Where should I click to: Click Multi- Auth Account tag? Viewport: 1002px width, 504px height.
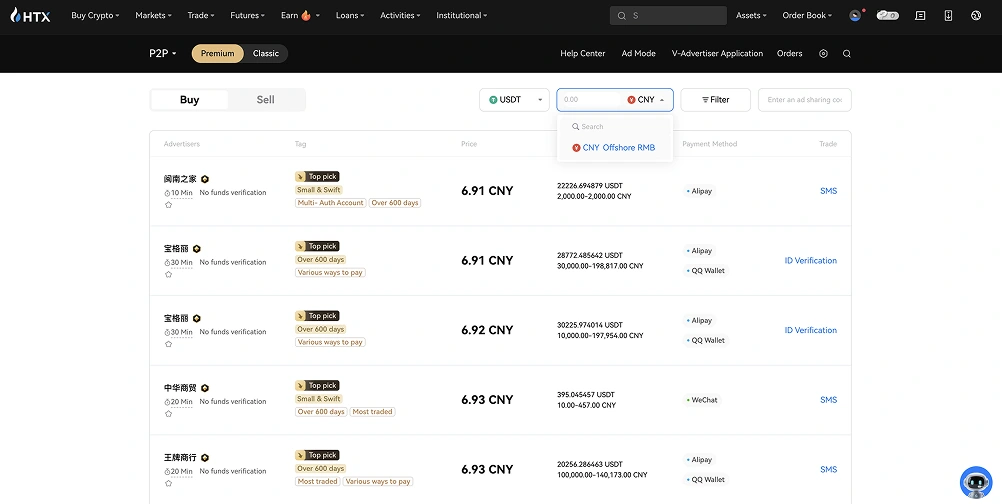point(330,202)
